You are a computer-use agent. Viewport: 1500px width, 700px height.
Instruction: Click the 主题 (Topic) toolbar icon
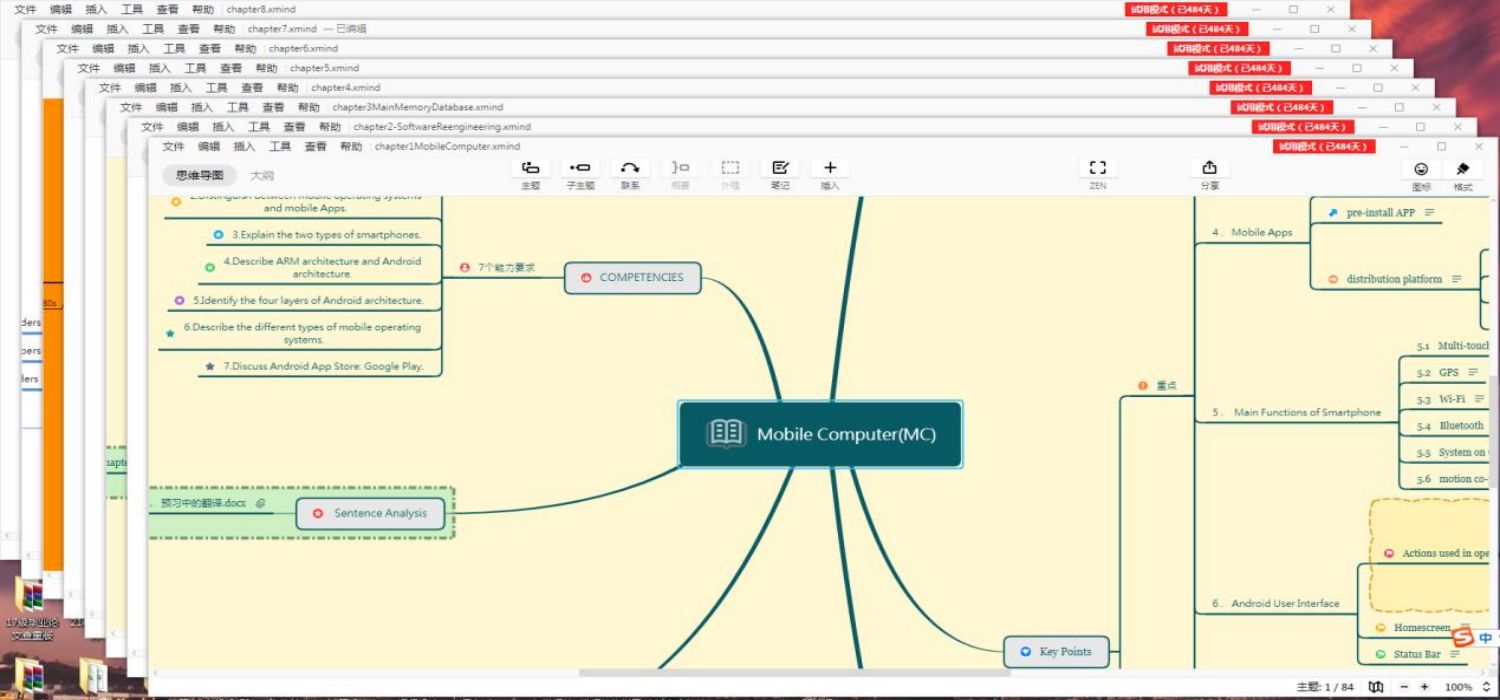coord(530,168)
